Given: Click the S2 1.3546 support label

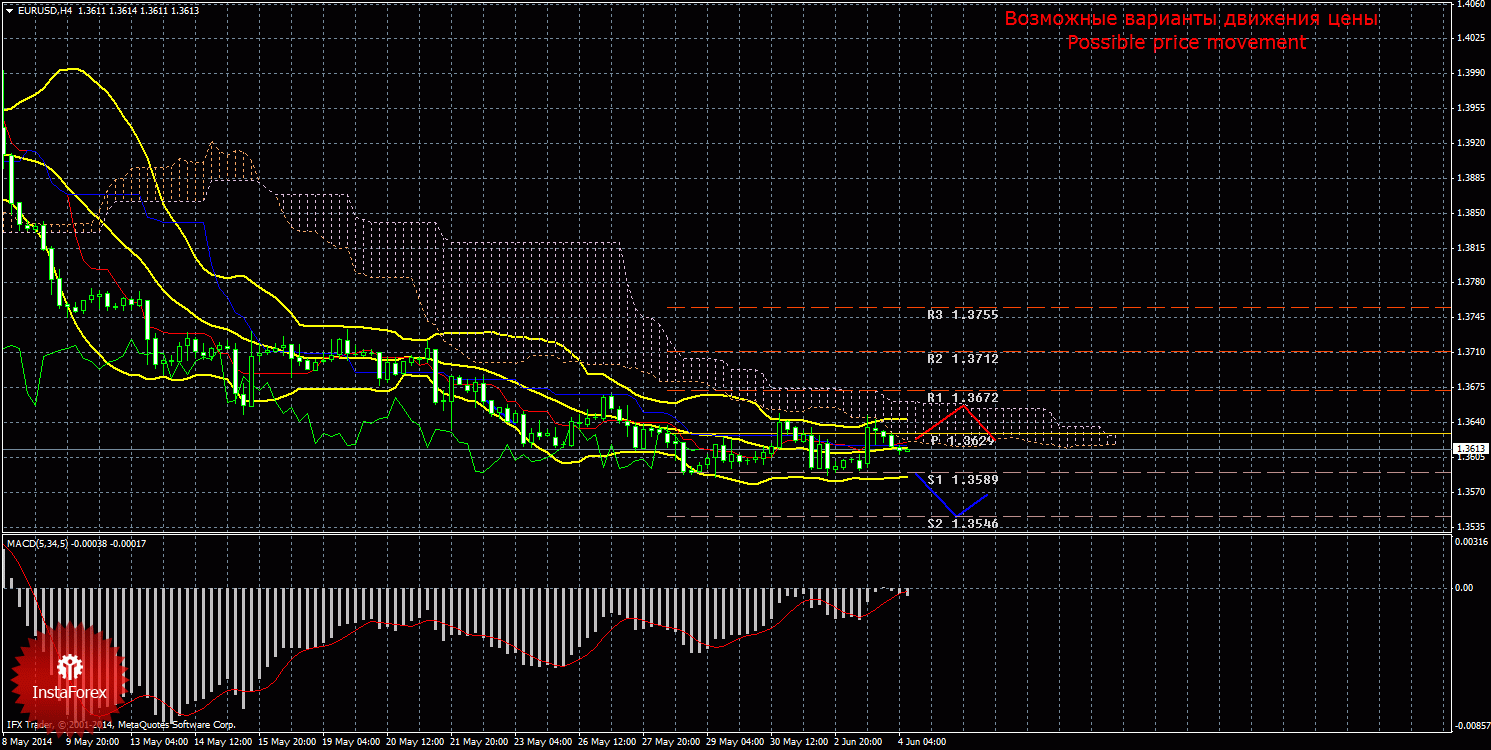Looking at the screenshot, I should [x=962, y=523].
